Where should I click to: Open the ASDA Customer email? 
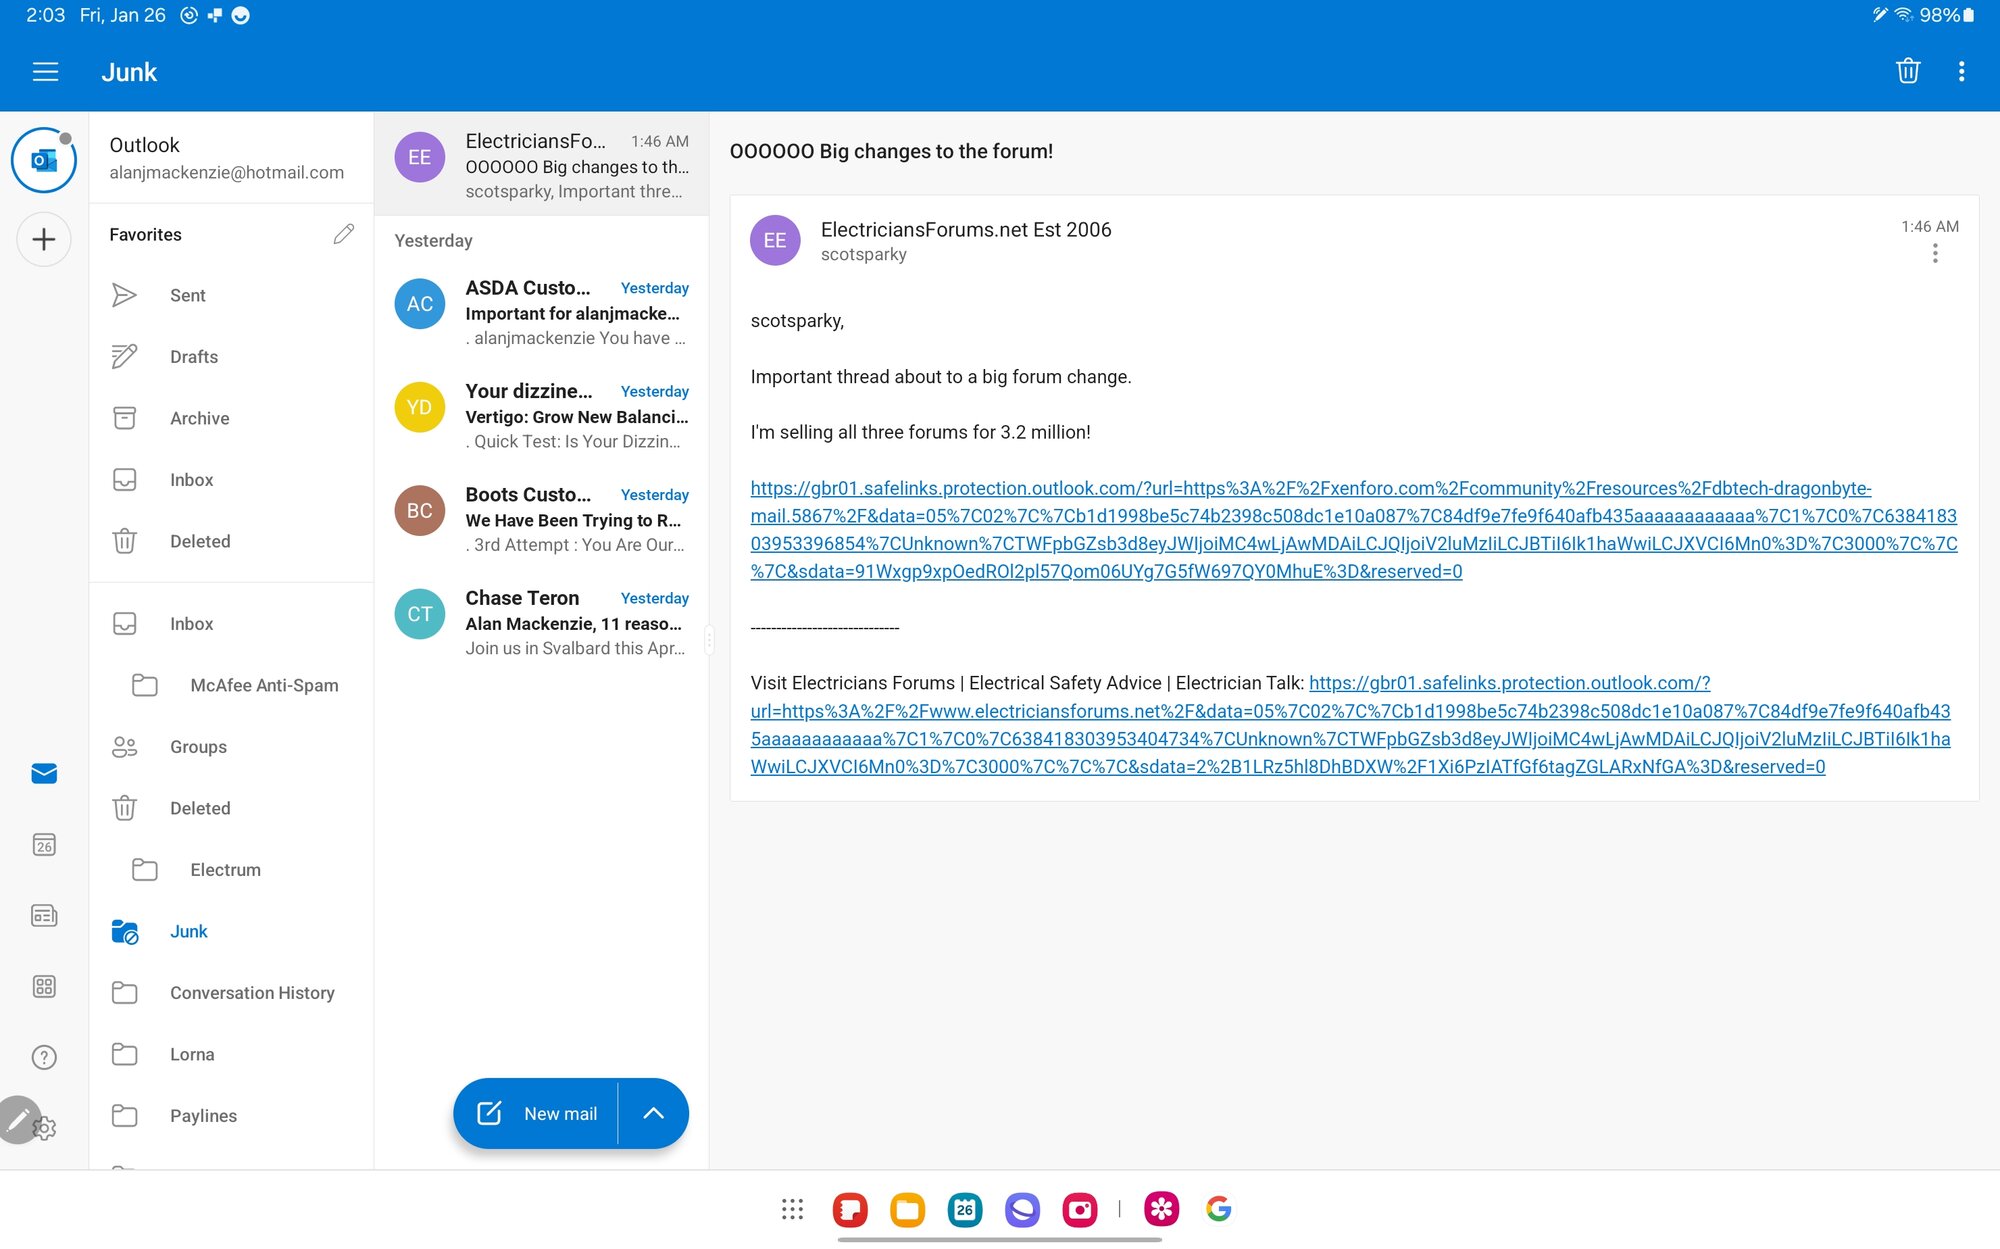[541, 313]
